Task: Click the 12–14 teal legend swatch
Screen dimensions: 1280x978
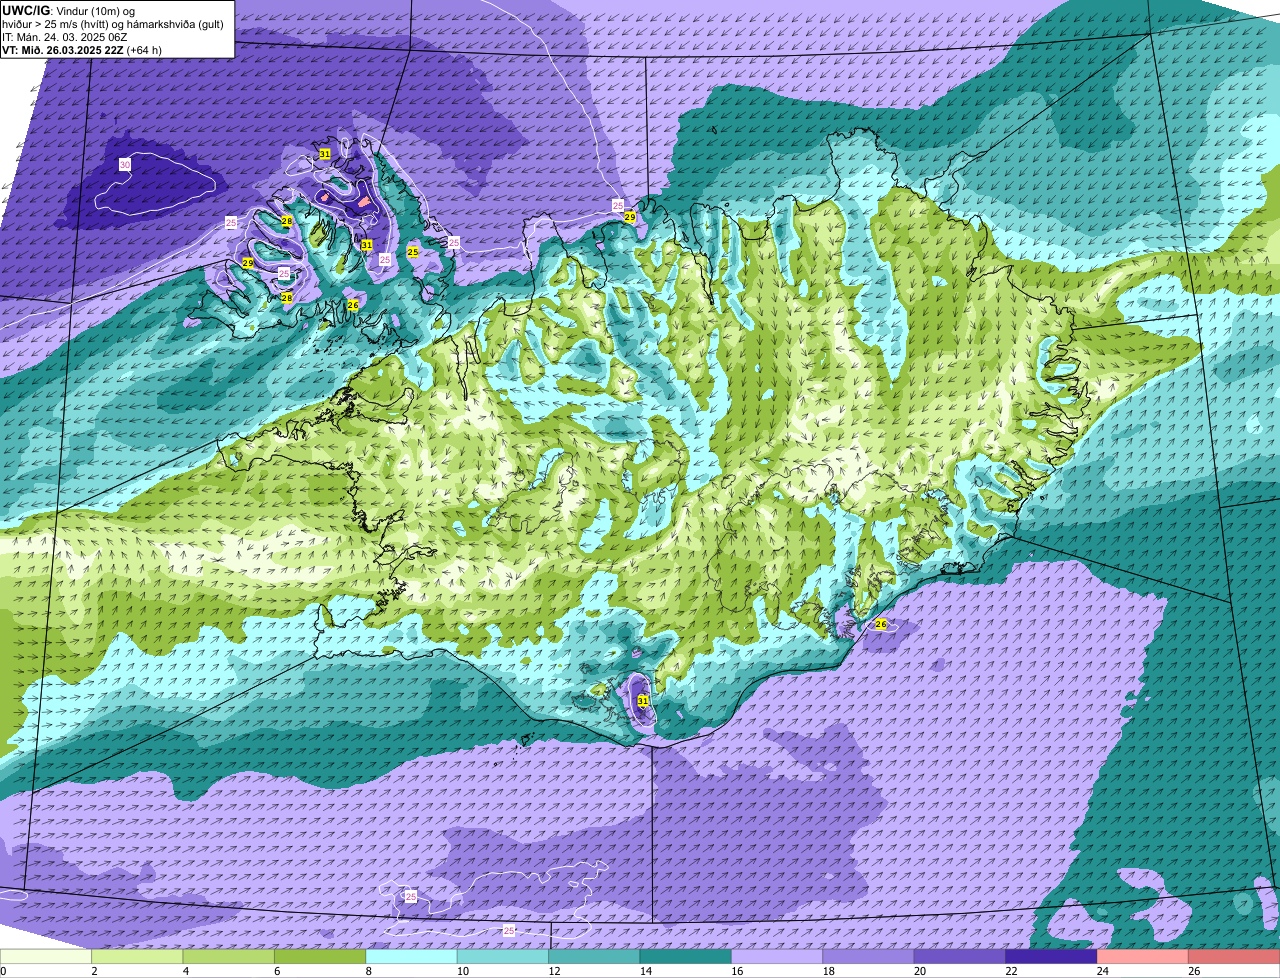Action: pos(595,957)
